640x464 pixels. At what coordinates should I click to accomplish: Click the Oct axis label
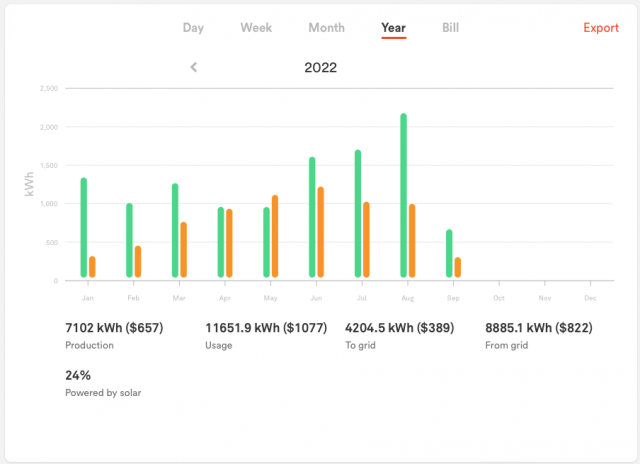pos(499,298)
